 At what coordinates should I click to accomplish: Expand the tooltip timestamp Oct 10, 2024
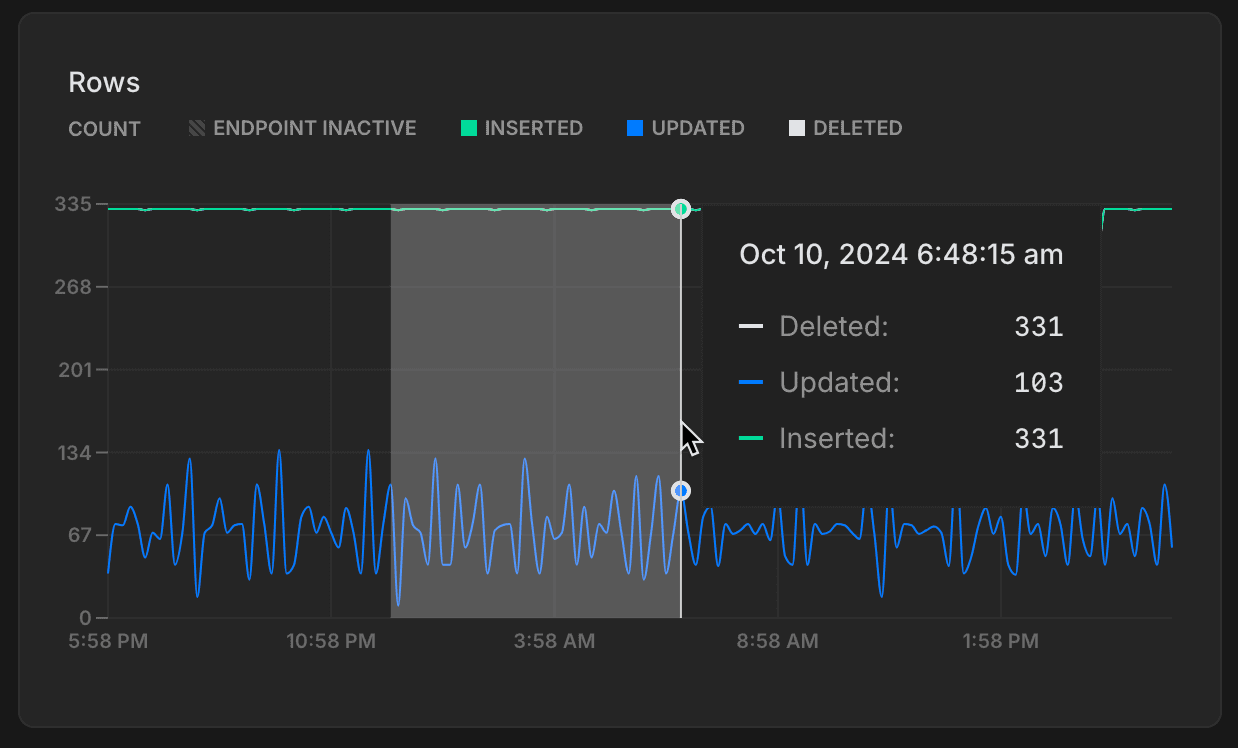pyautogui.click(x=900, y=254)
